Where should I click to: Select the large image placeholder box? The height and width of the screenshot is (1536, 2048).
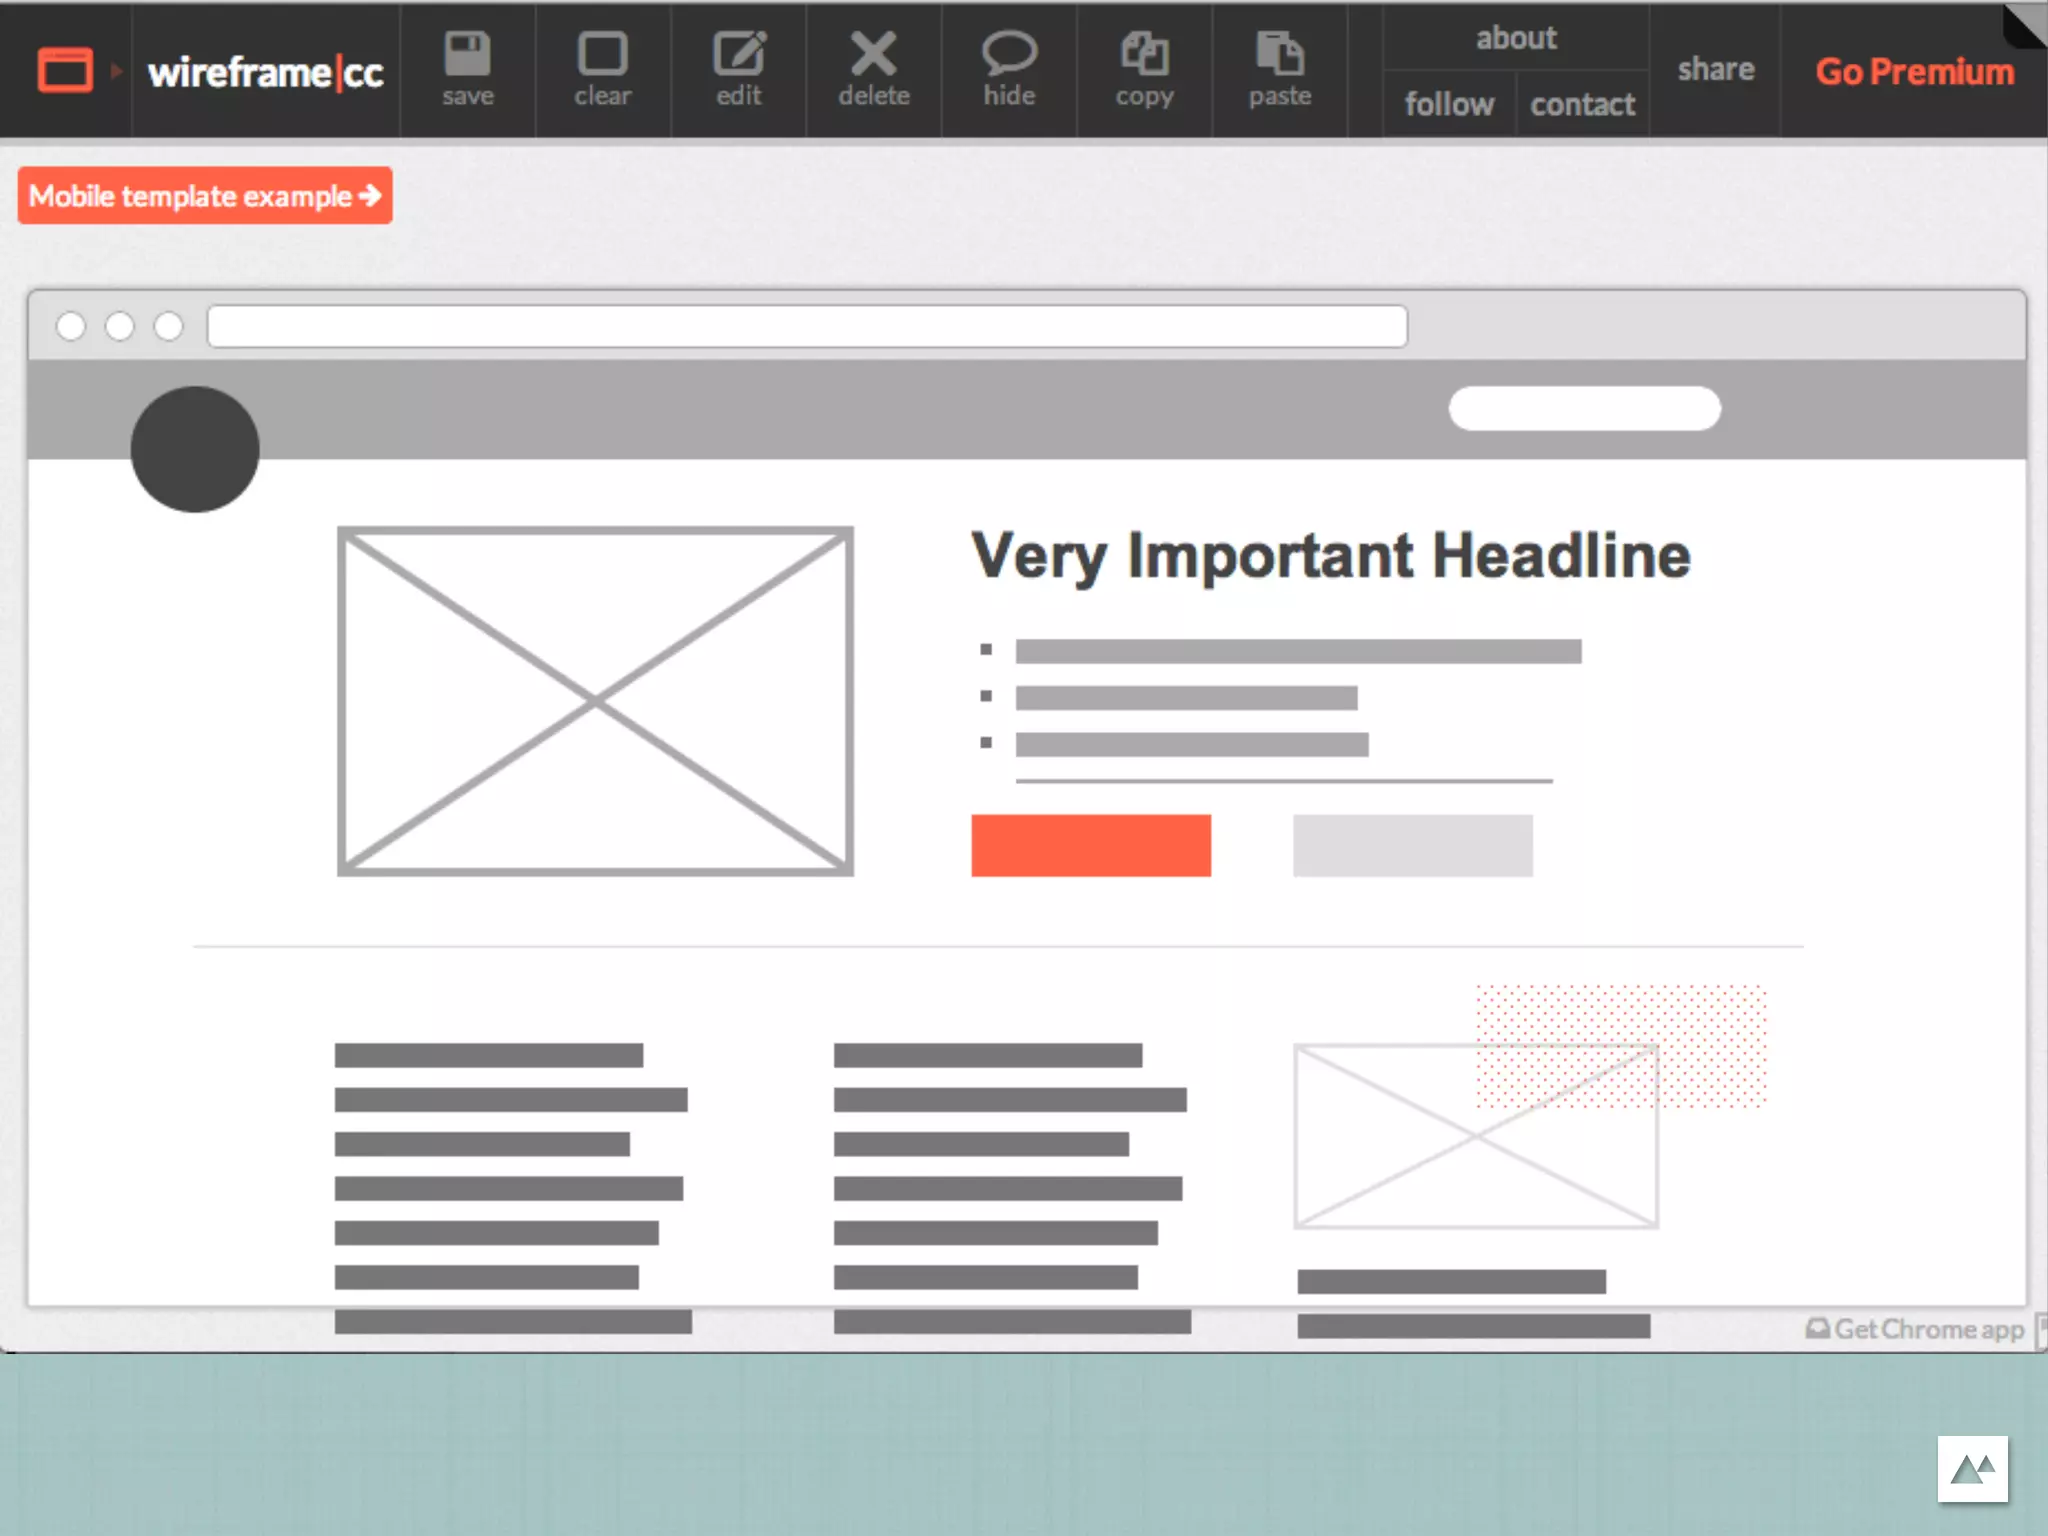[595, 701]
